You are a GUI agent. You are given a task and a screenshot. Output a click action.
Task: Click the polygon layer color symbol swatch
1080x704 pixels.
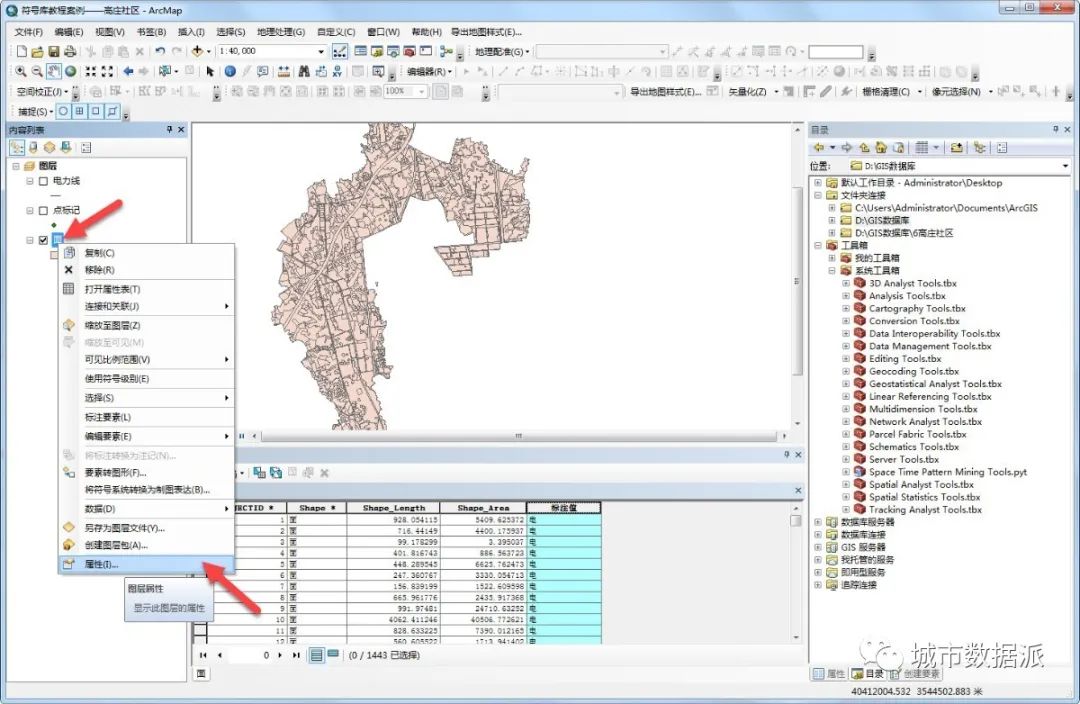point(54,256)
